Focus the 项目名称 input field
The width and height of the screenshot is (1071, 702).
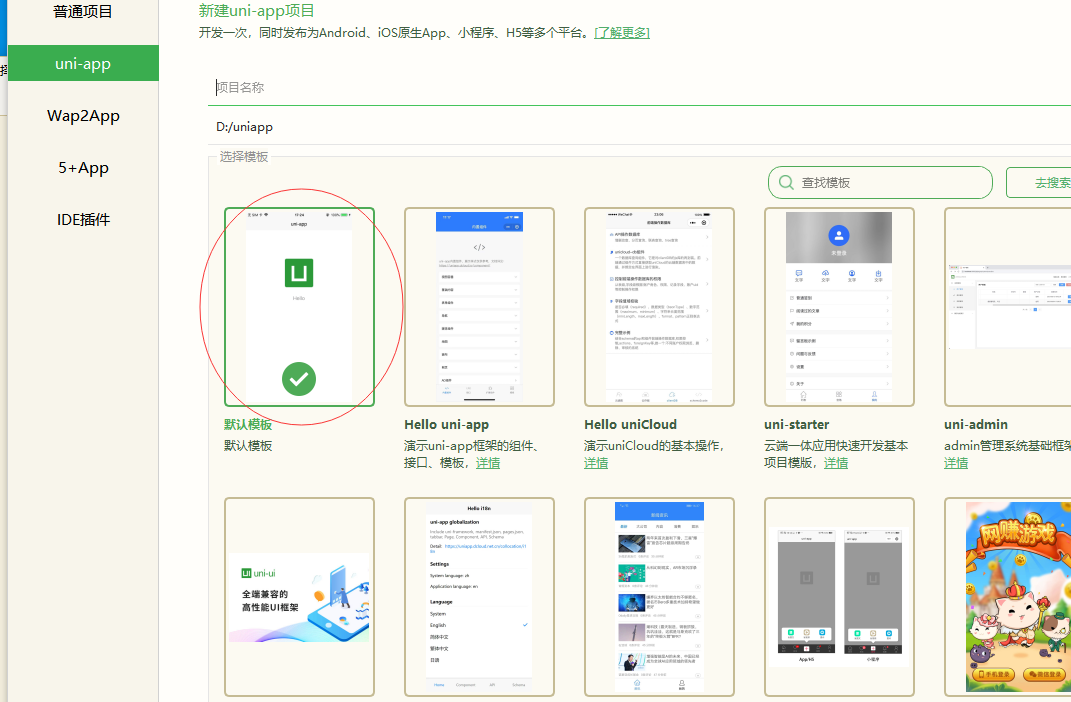(639, 87)
